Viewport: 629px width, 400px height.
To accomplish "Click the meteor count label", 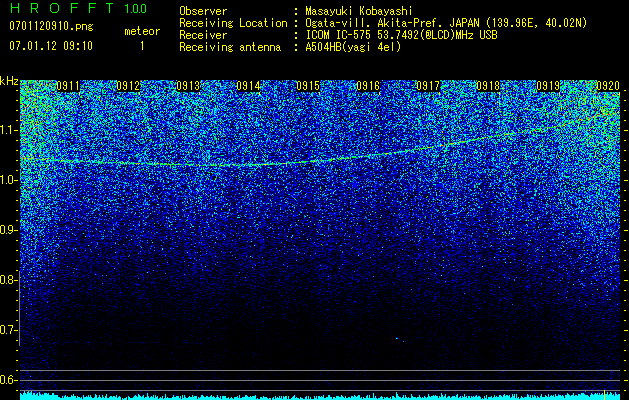I will tap(142, 31).
